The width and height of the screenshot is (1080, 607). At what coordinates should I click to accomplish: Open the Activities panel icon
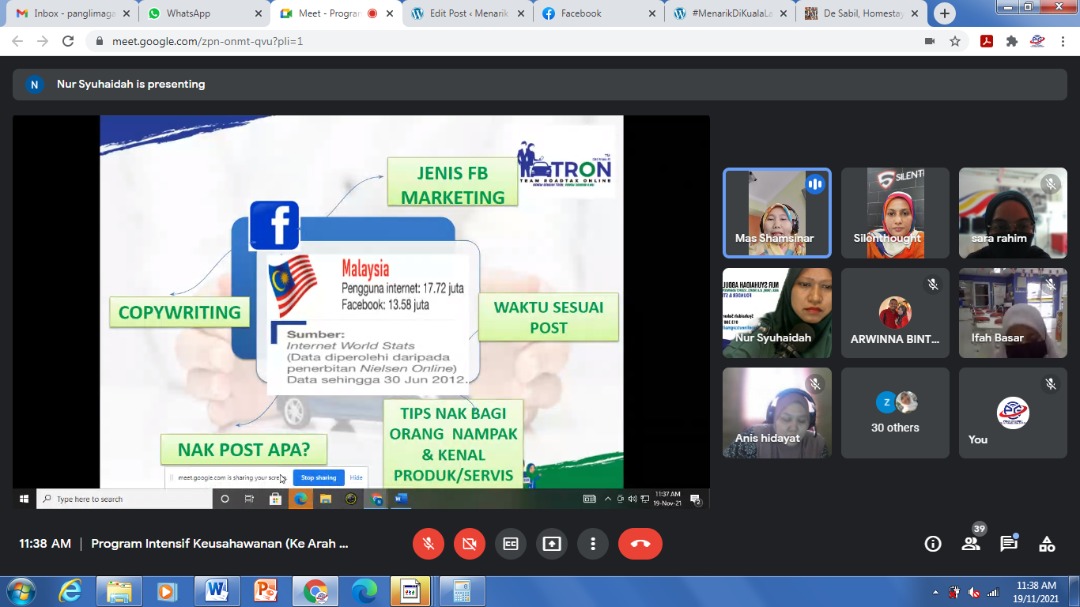(x=1047, y=544)
